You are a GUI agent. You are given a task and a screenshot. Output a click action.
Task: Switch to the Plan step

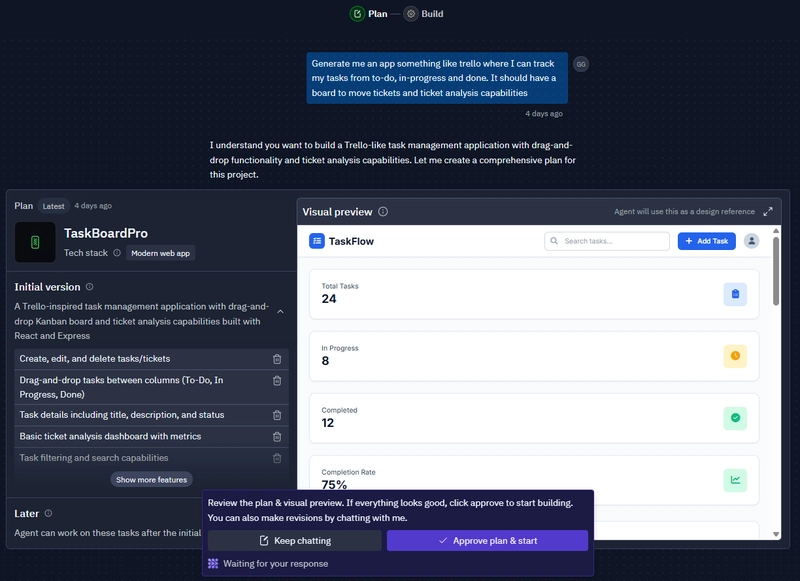369,14
